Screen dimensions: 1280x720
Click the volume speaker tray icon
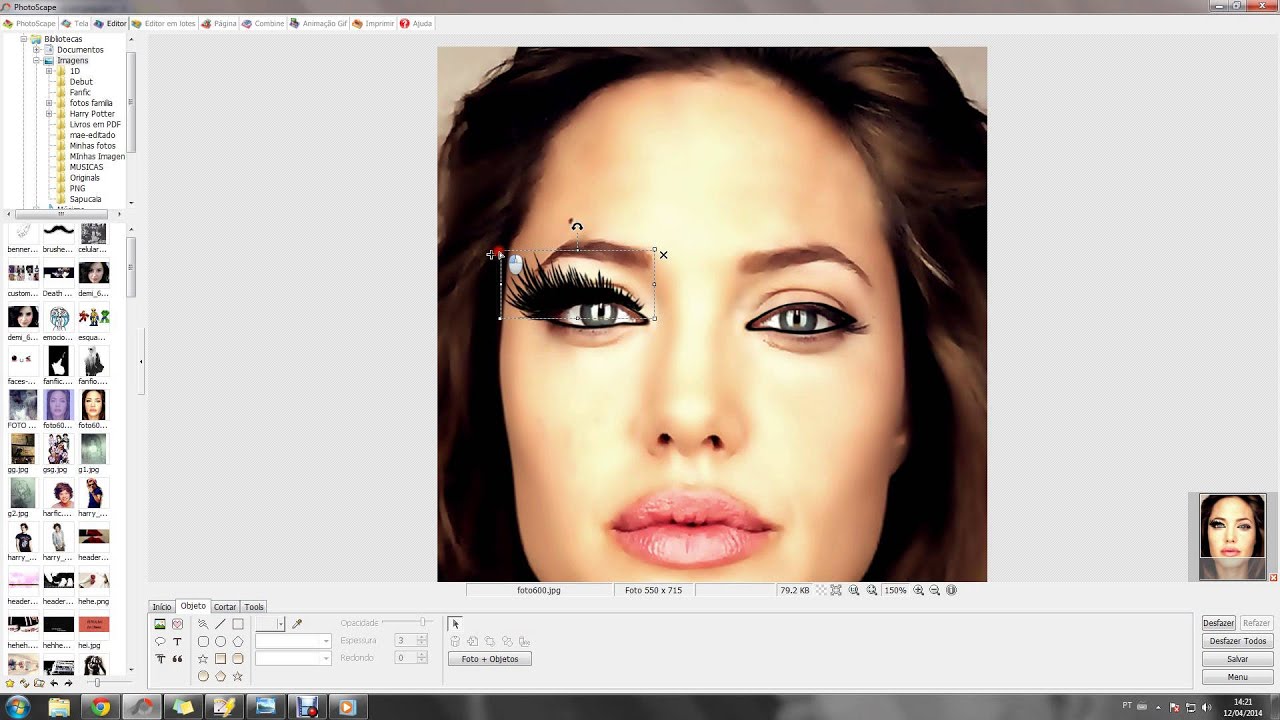tap(1207, 707)
